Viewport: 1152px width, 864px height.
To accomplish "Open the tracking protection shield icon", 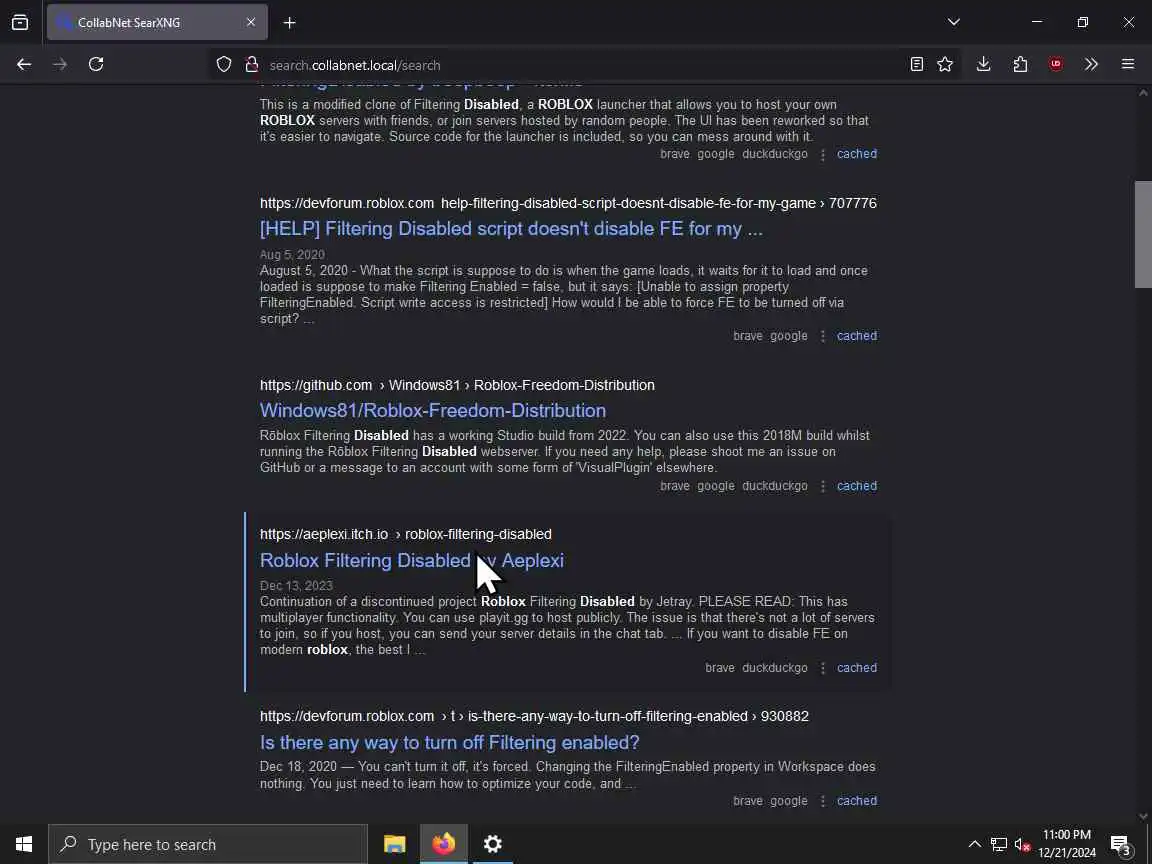I will point(224,65).
